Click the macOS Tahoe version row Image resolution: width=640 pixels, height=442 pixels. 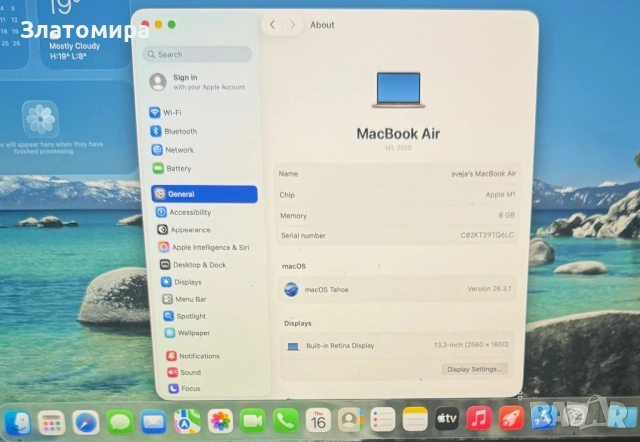pos(397,289)
